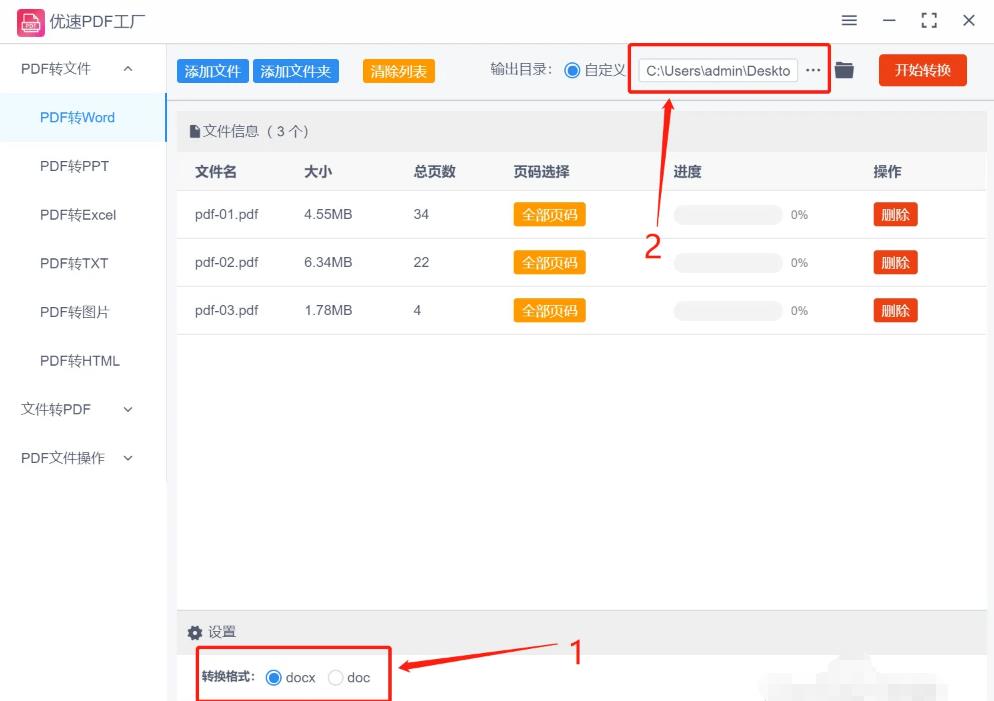The width and height of the screenshot is (994, 701).
Task: Click the 开始转换 button
Action: point(922,70)
